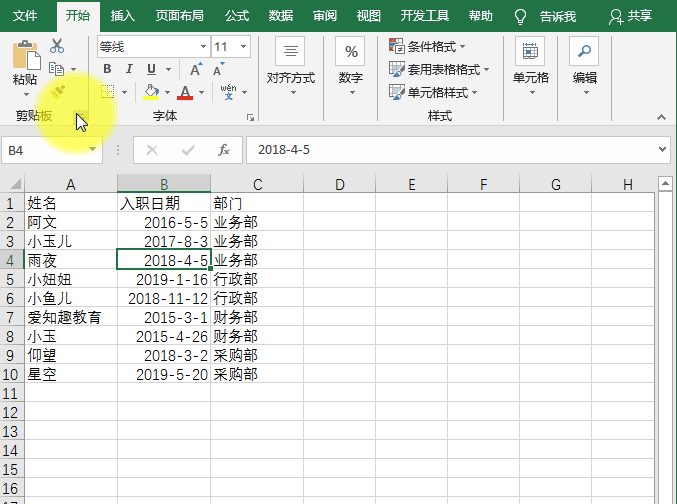Open 套用表格格式 table formats
The width and height of the screenshot is (677, 504).
(x=439, y=69)
